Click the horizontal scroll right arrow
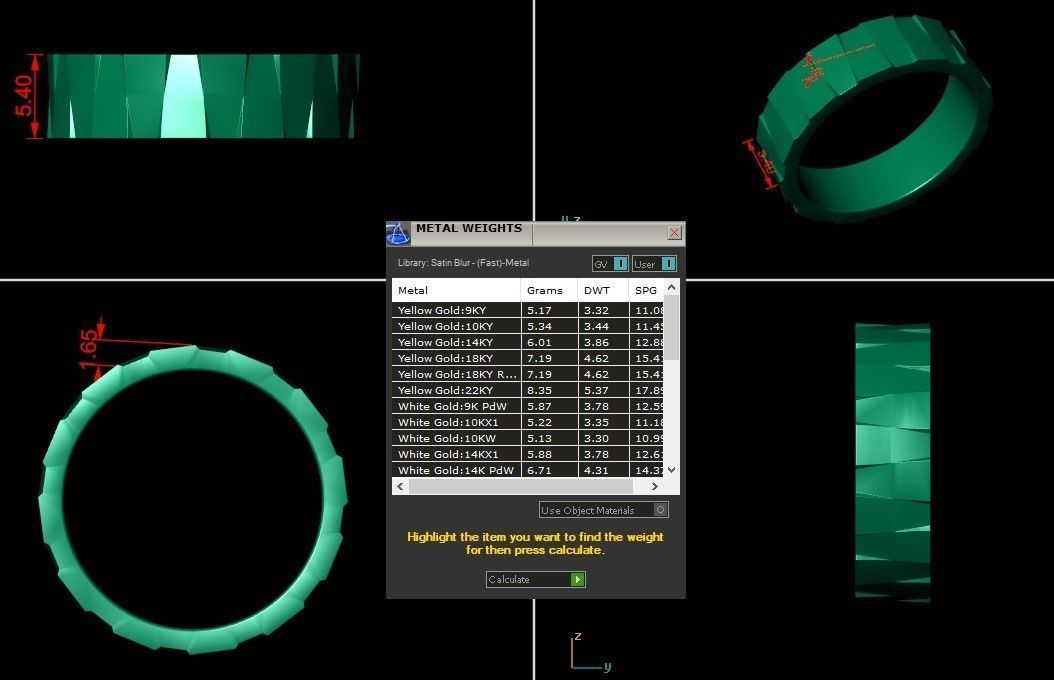The image size is (1054, 680). pos(655,486)
